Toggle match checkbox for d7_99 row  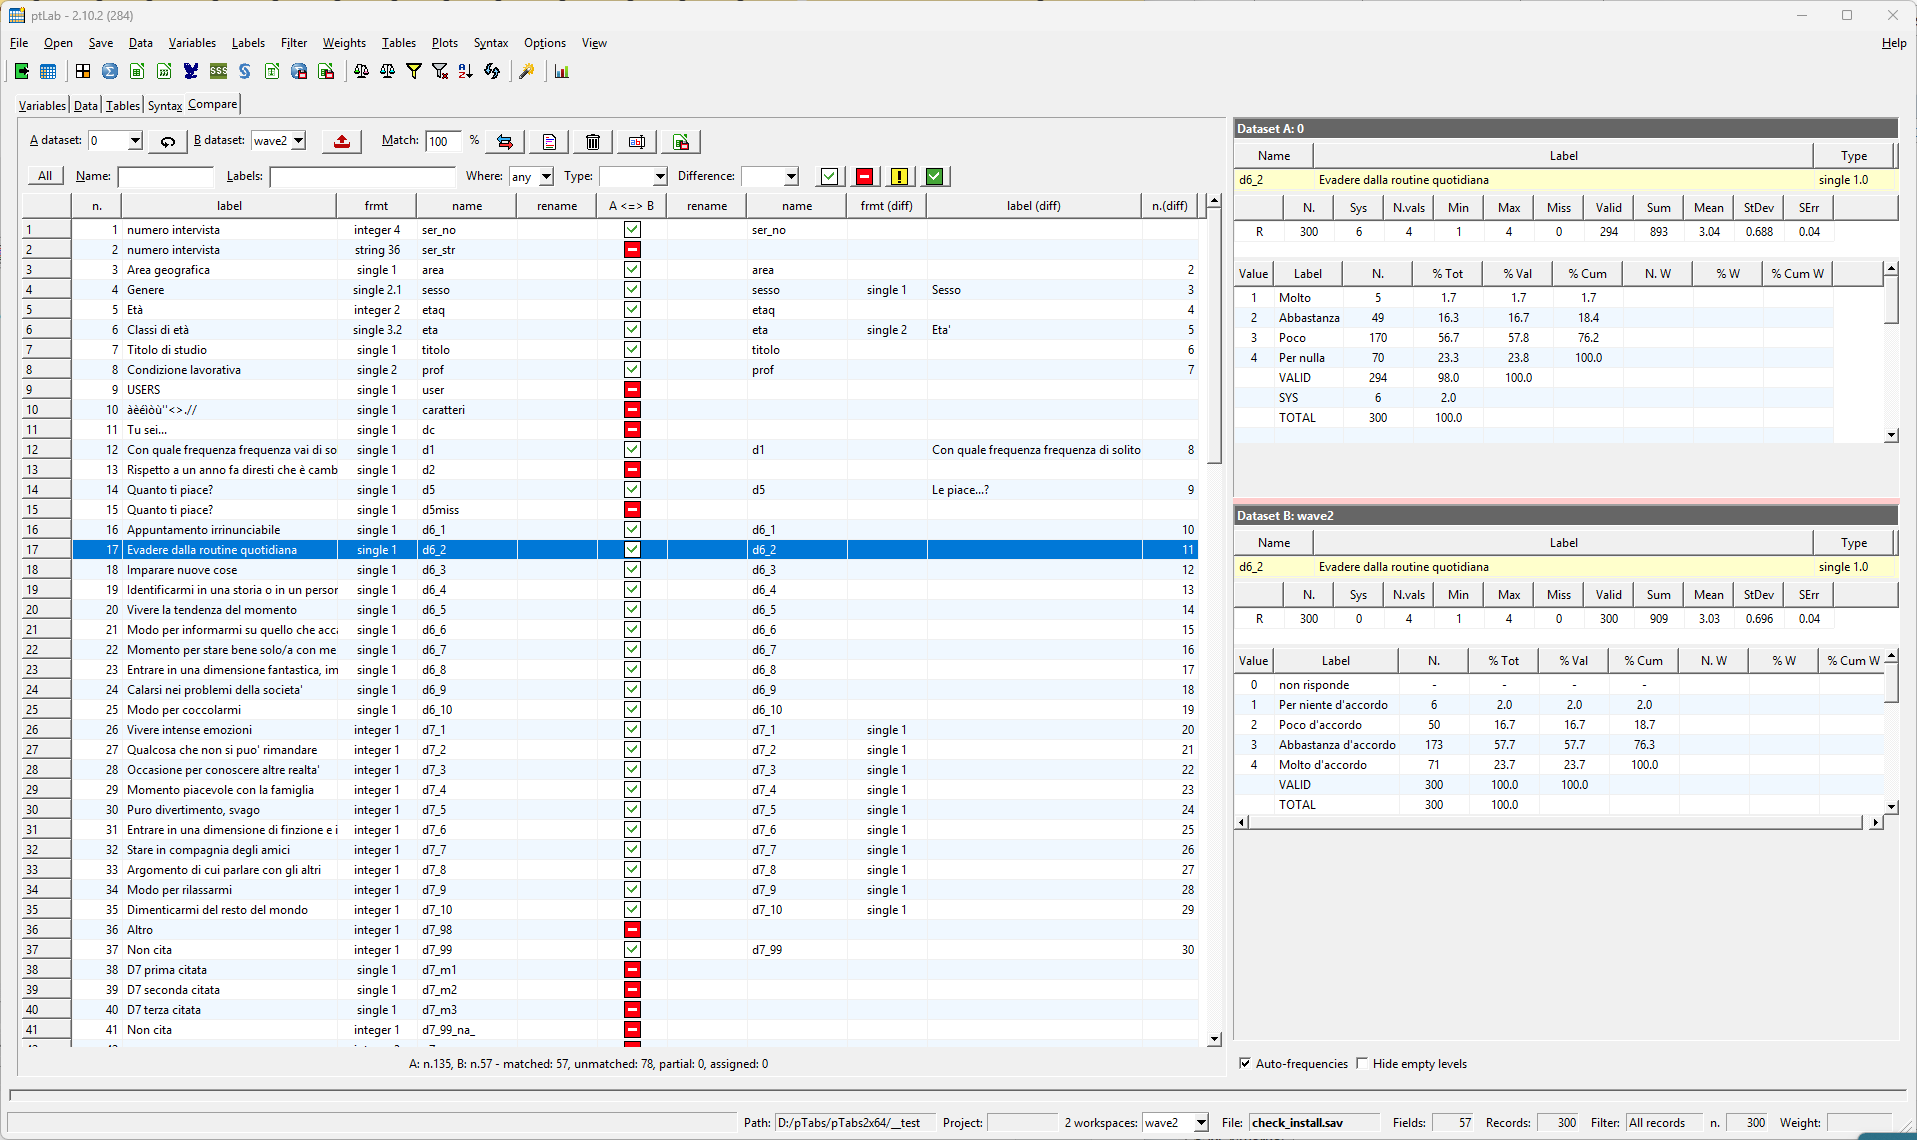[632, 949]
